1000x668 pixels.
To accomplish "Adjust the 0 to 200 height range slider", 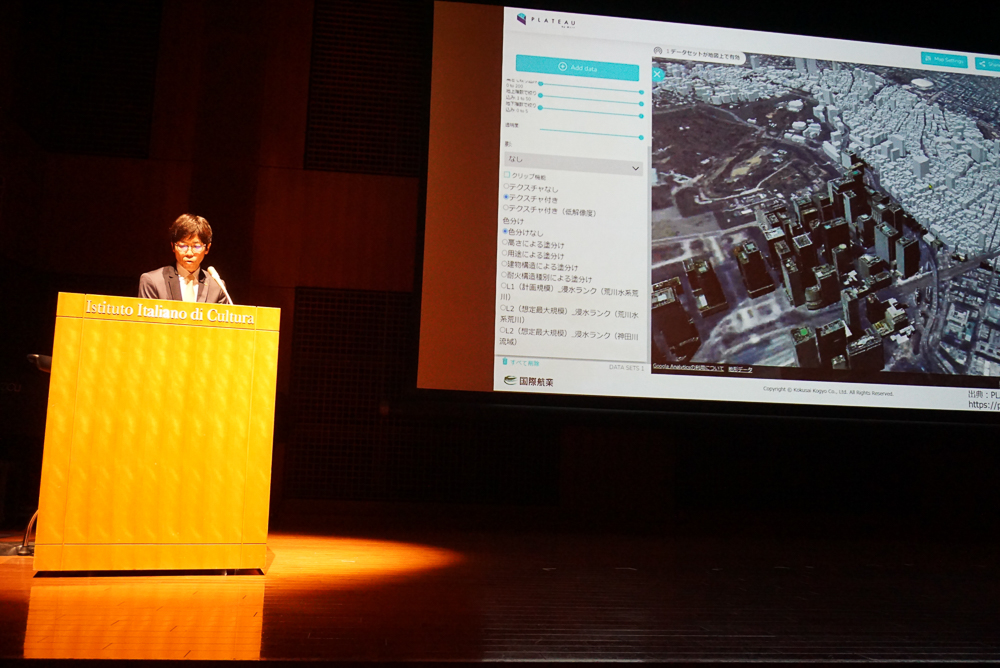I will [x=591, y=87].
